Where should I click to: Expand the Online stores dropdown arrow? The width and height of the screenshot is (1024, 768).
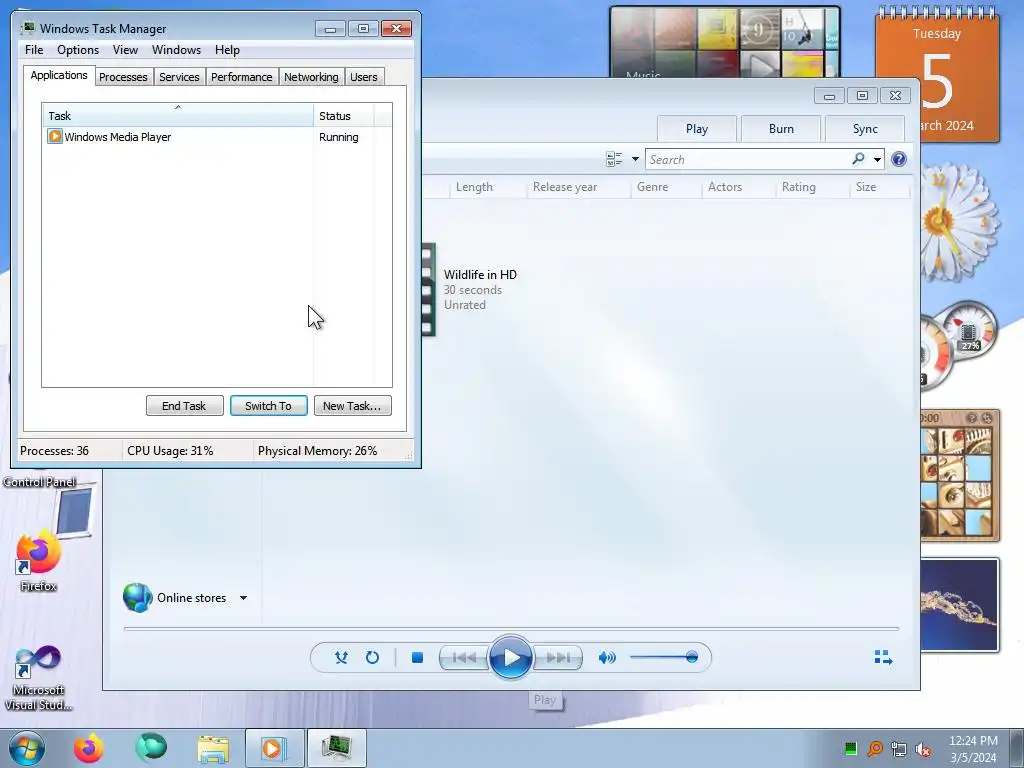pos(243,598)
